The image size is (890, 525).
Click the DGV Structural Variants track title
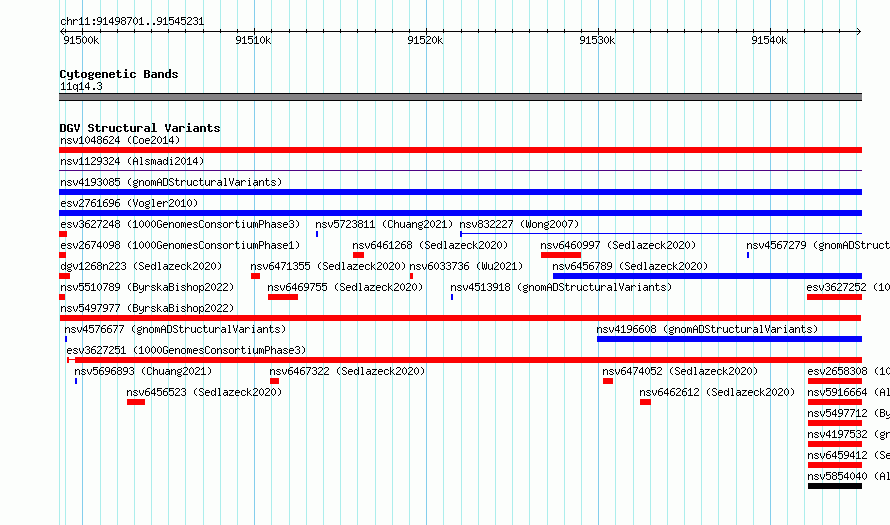point(140,128)
